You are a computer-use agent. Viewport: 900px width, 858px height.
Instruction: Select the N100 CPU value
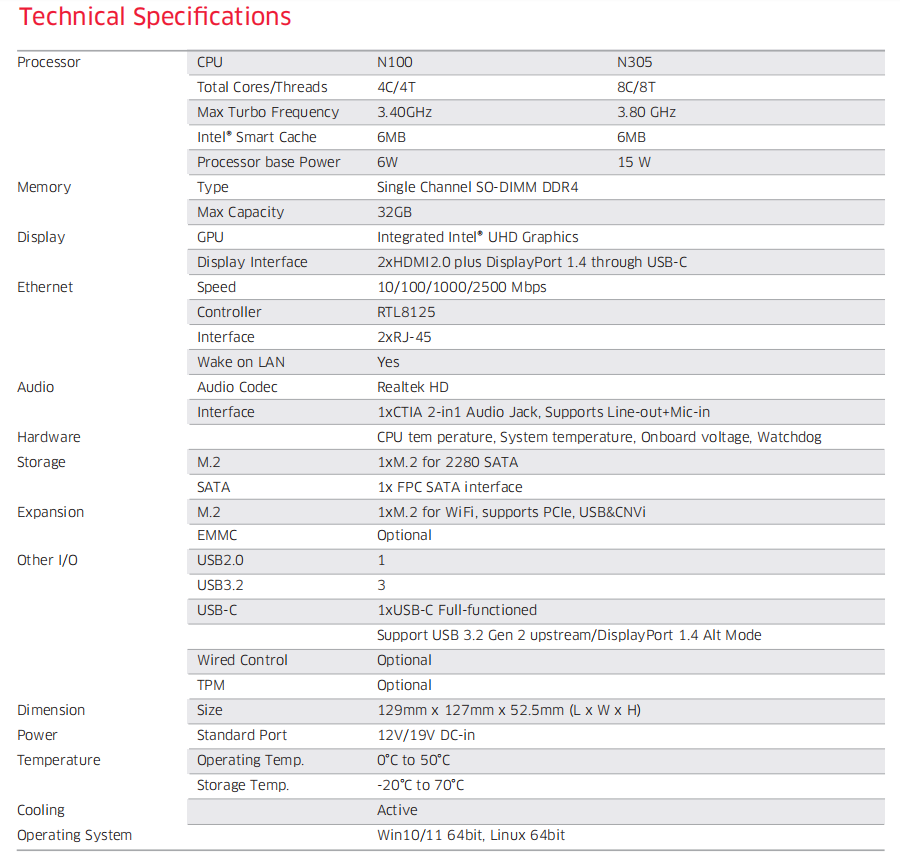click(x=394, y=62)
